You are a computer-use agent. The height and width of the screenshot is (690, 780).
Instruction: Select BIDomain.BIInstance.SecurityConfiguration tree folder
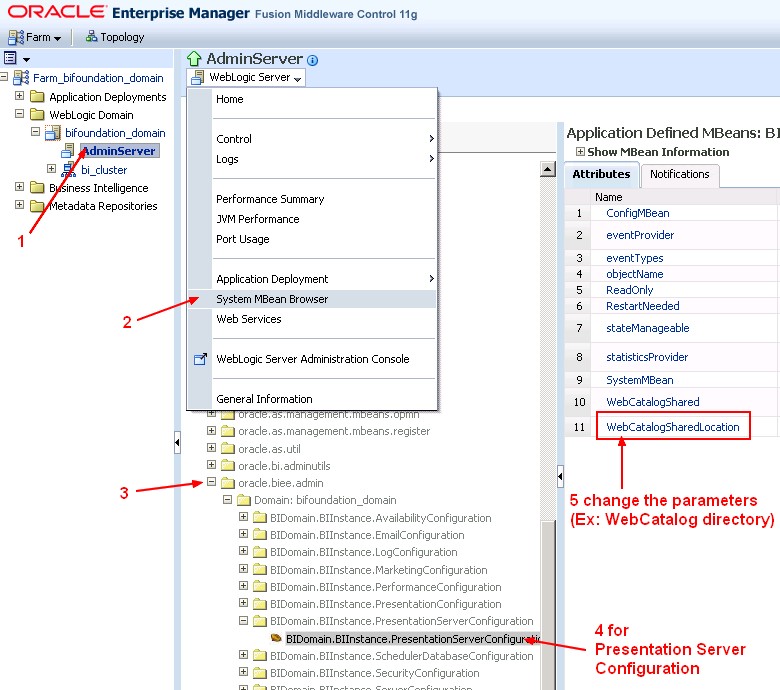380,674
